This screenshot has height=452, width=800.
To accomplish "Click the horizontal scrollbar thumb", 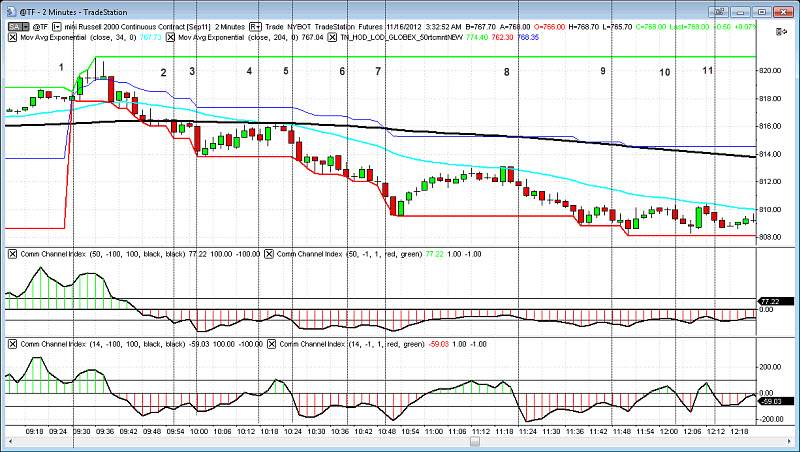I will [475, 441].
